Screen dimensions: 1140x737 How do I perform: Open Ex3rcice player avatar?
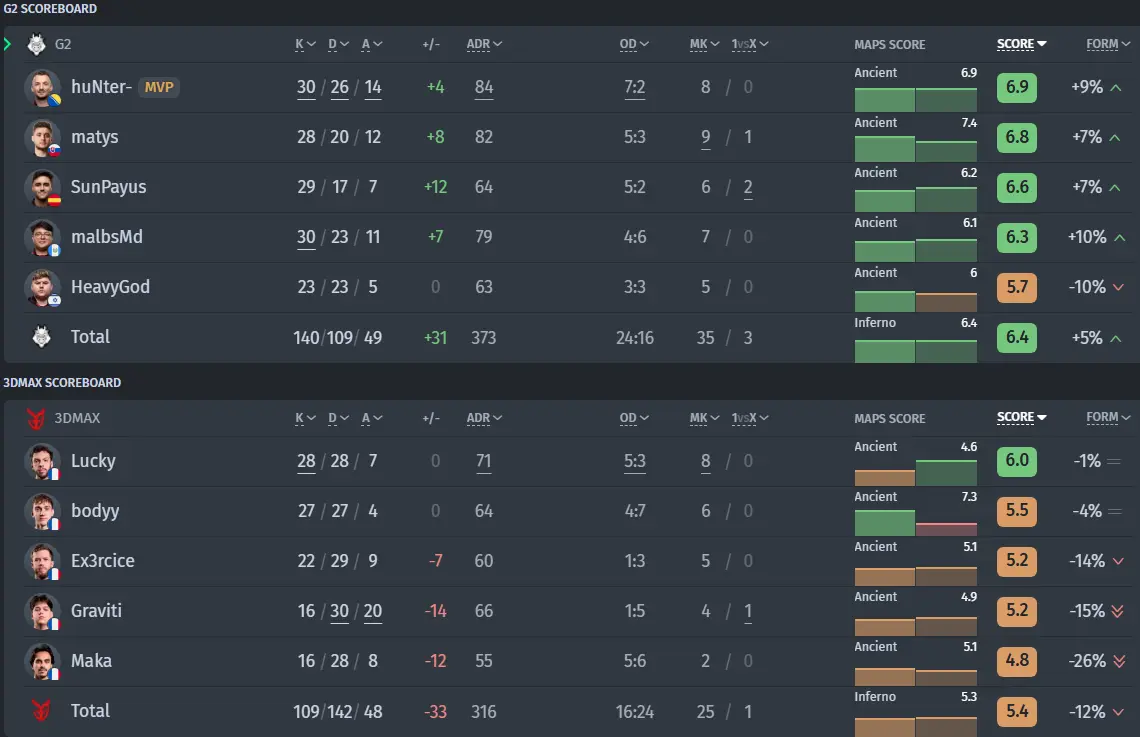[42, 561]
